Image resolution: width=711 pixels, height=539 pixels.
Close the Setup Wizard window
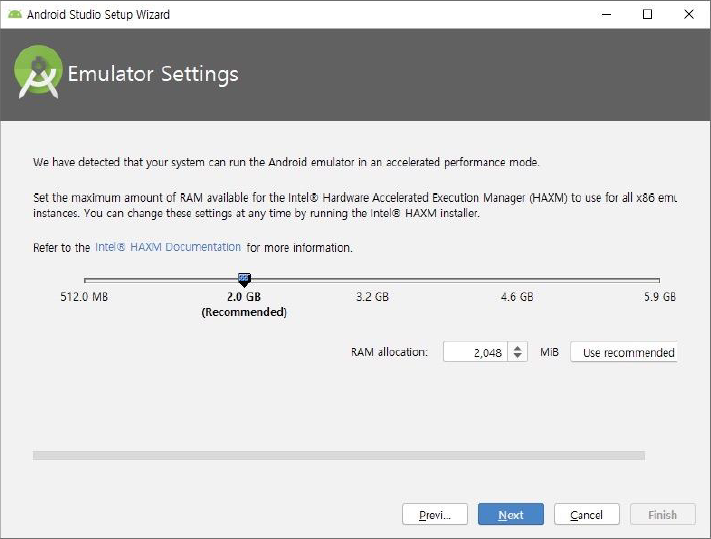(x=688, y=15)
